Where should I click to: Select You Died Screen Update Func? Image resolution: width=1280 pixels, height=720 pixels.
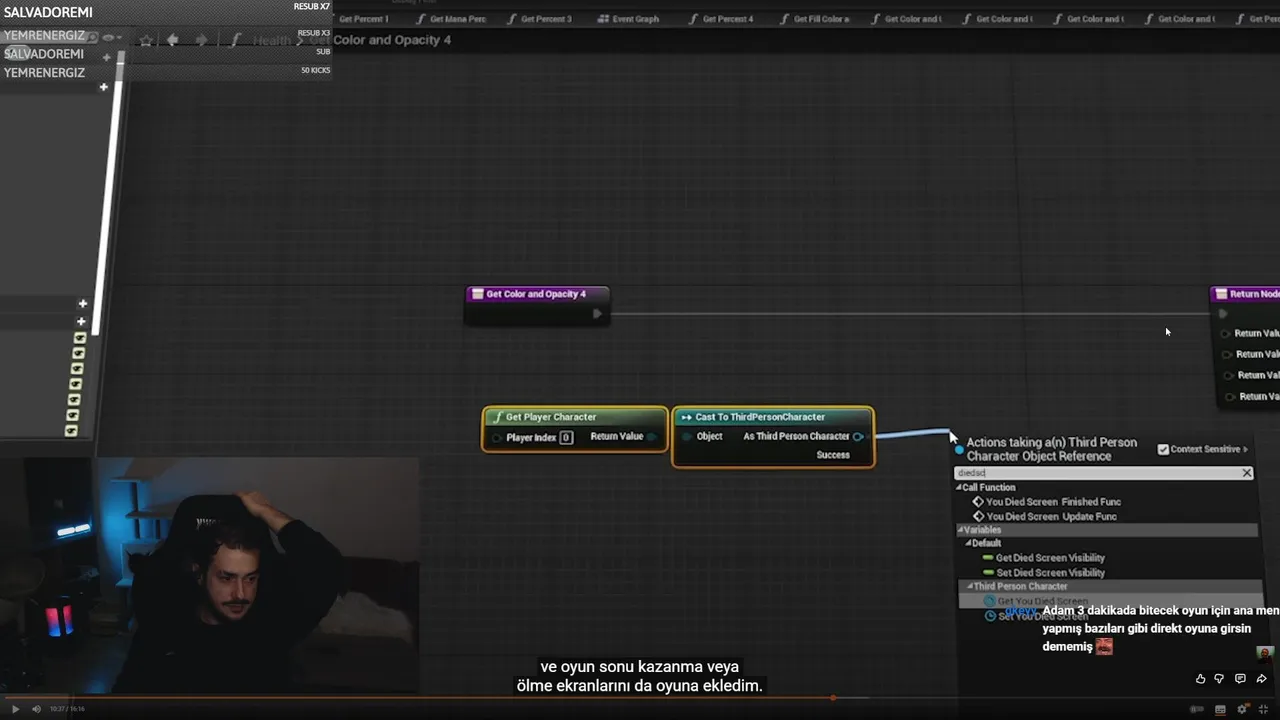1051,517
